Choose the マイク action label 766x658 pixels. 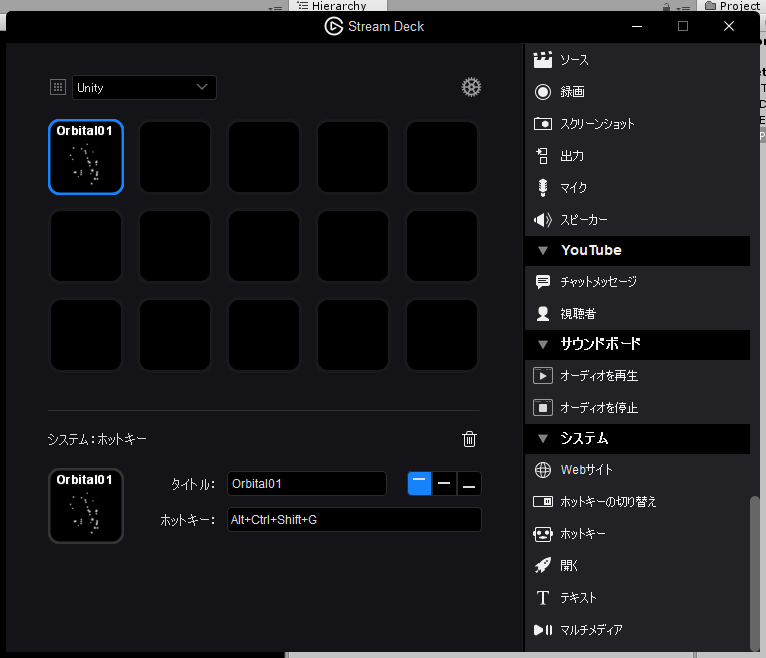pos(574,188)
